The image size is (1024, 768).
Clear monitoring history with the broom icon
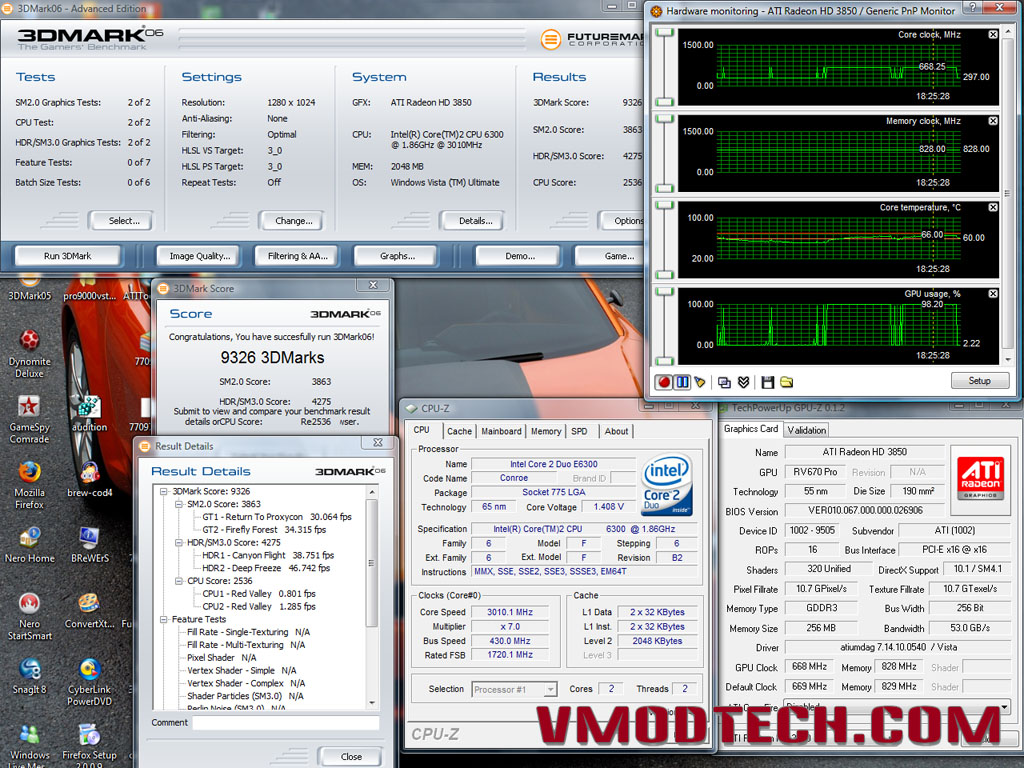699,382
